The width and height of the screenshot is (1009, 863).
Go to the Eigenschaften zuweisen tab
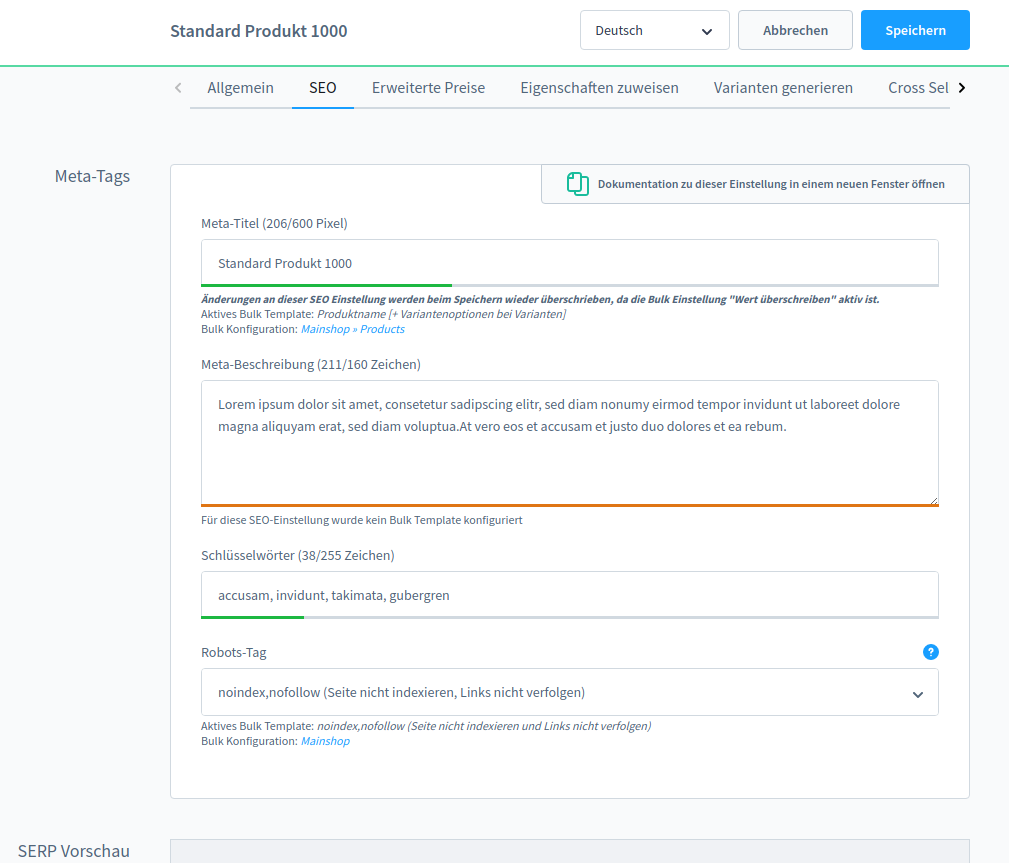pos(599,88)
